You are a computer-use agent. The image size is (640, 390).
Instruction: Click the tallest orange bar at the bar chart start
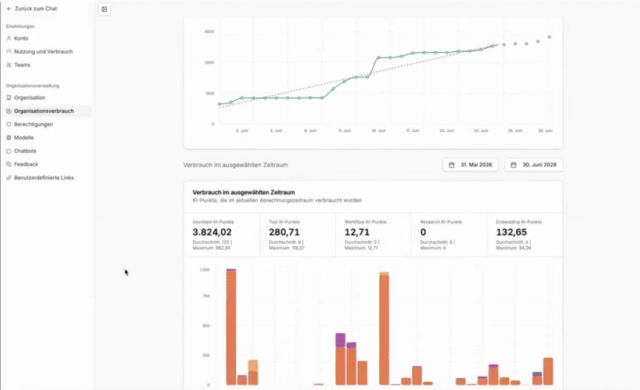[x=231, y=327]
